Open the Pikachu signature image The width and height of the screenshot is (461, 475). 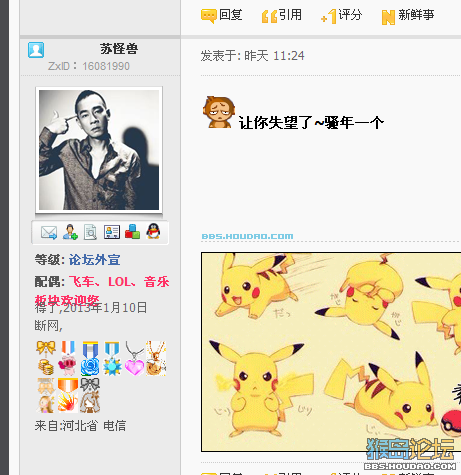[x=331, y=352]
